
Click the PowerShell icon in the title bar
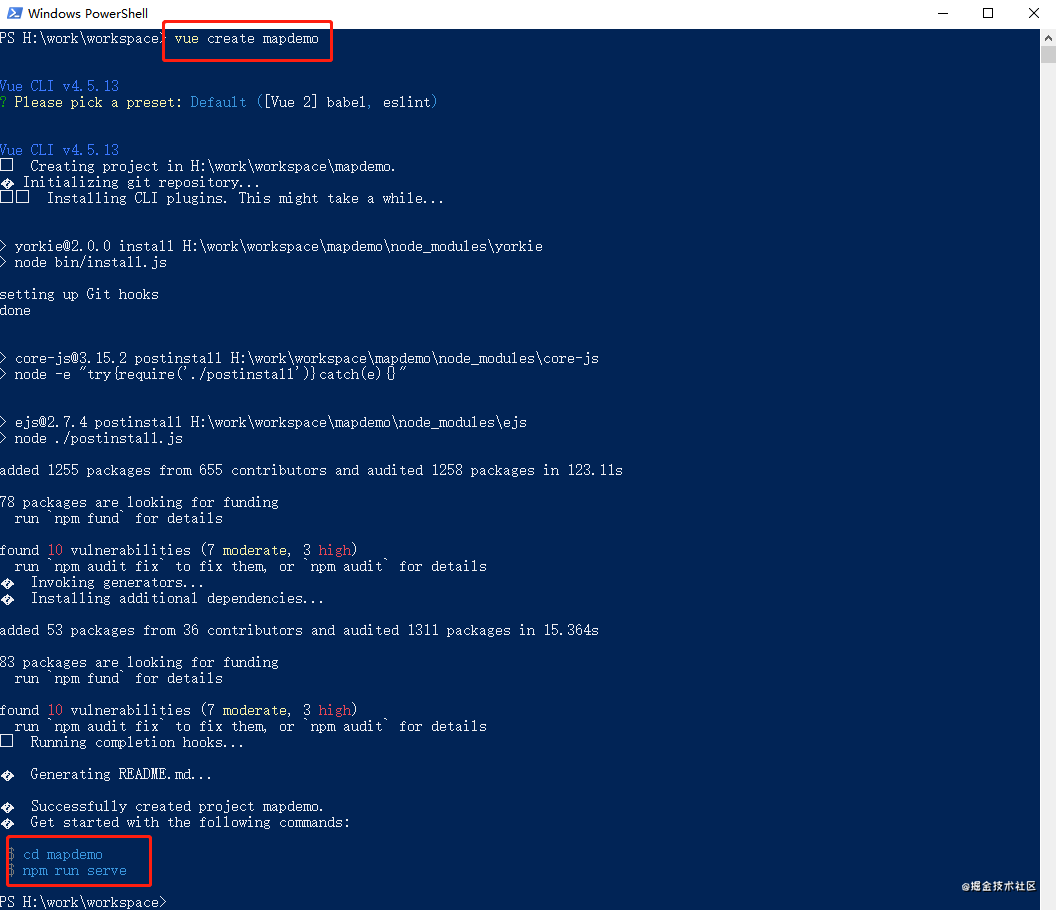click(14, 13)
